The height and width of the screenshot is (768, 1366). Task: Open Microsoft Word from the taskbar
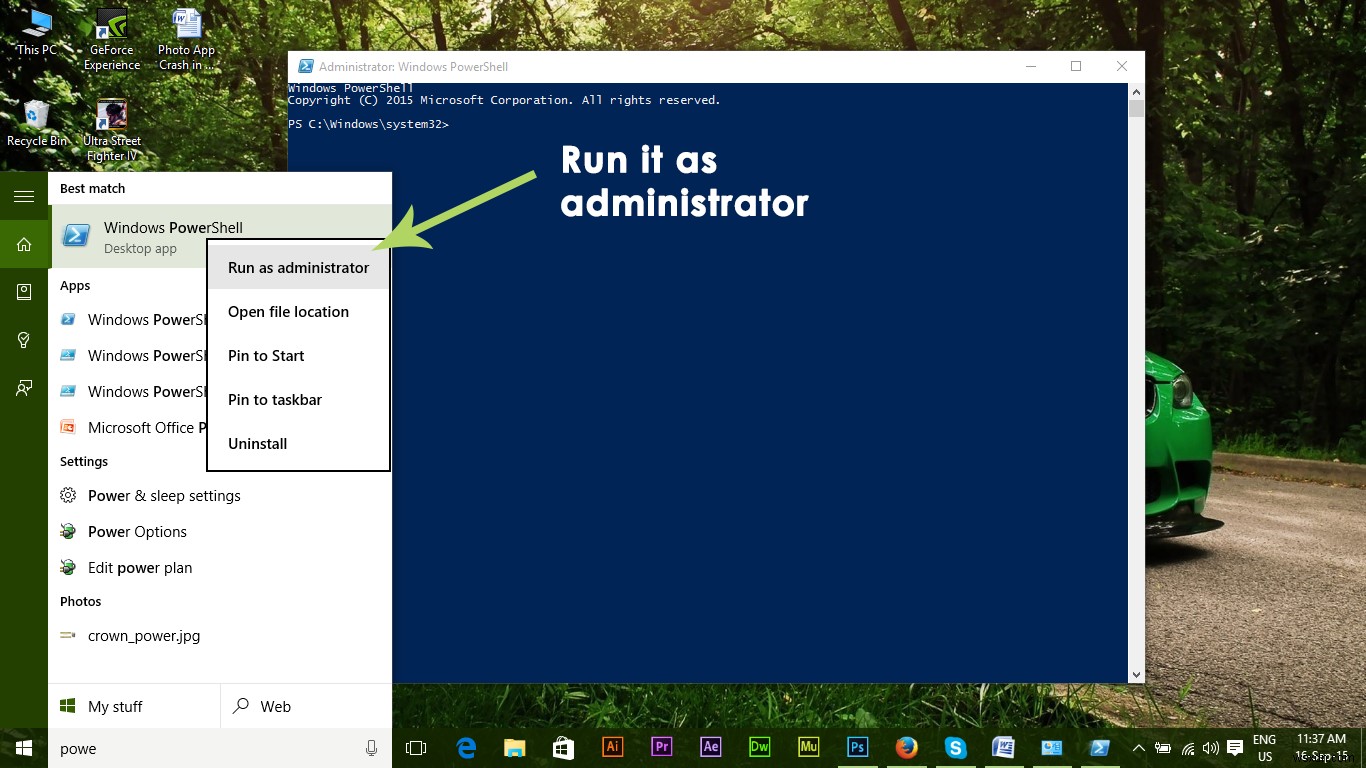1003,747
